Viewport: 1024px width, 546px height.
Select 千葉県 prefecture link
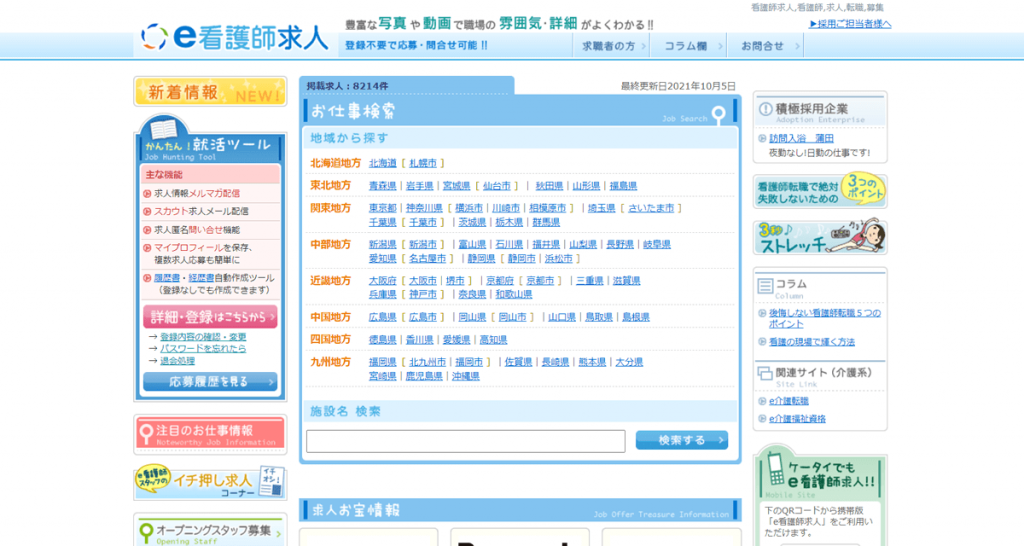point(383,223)
